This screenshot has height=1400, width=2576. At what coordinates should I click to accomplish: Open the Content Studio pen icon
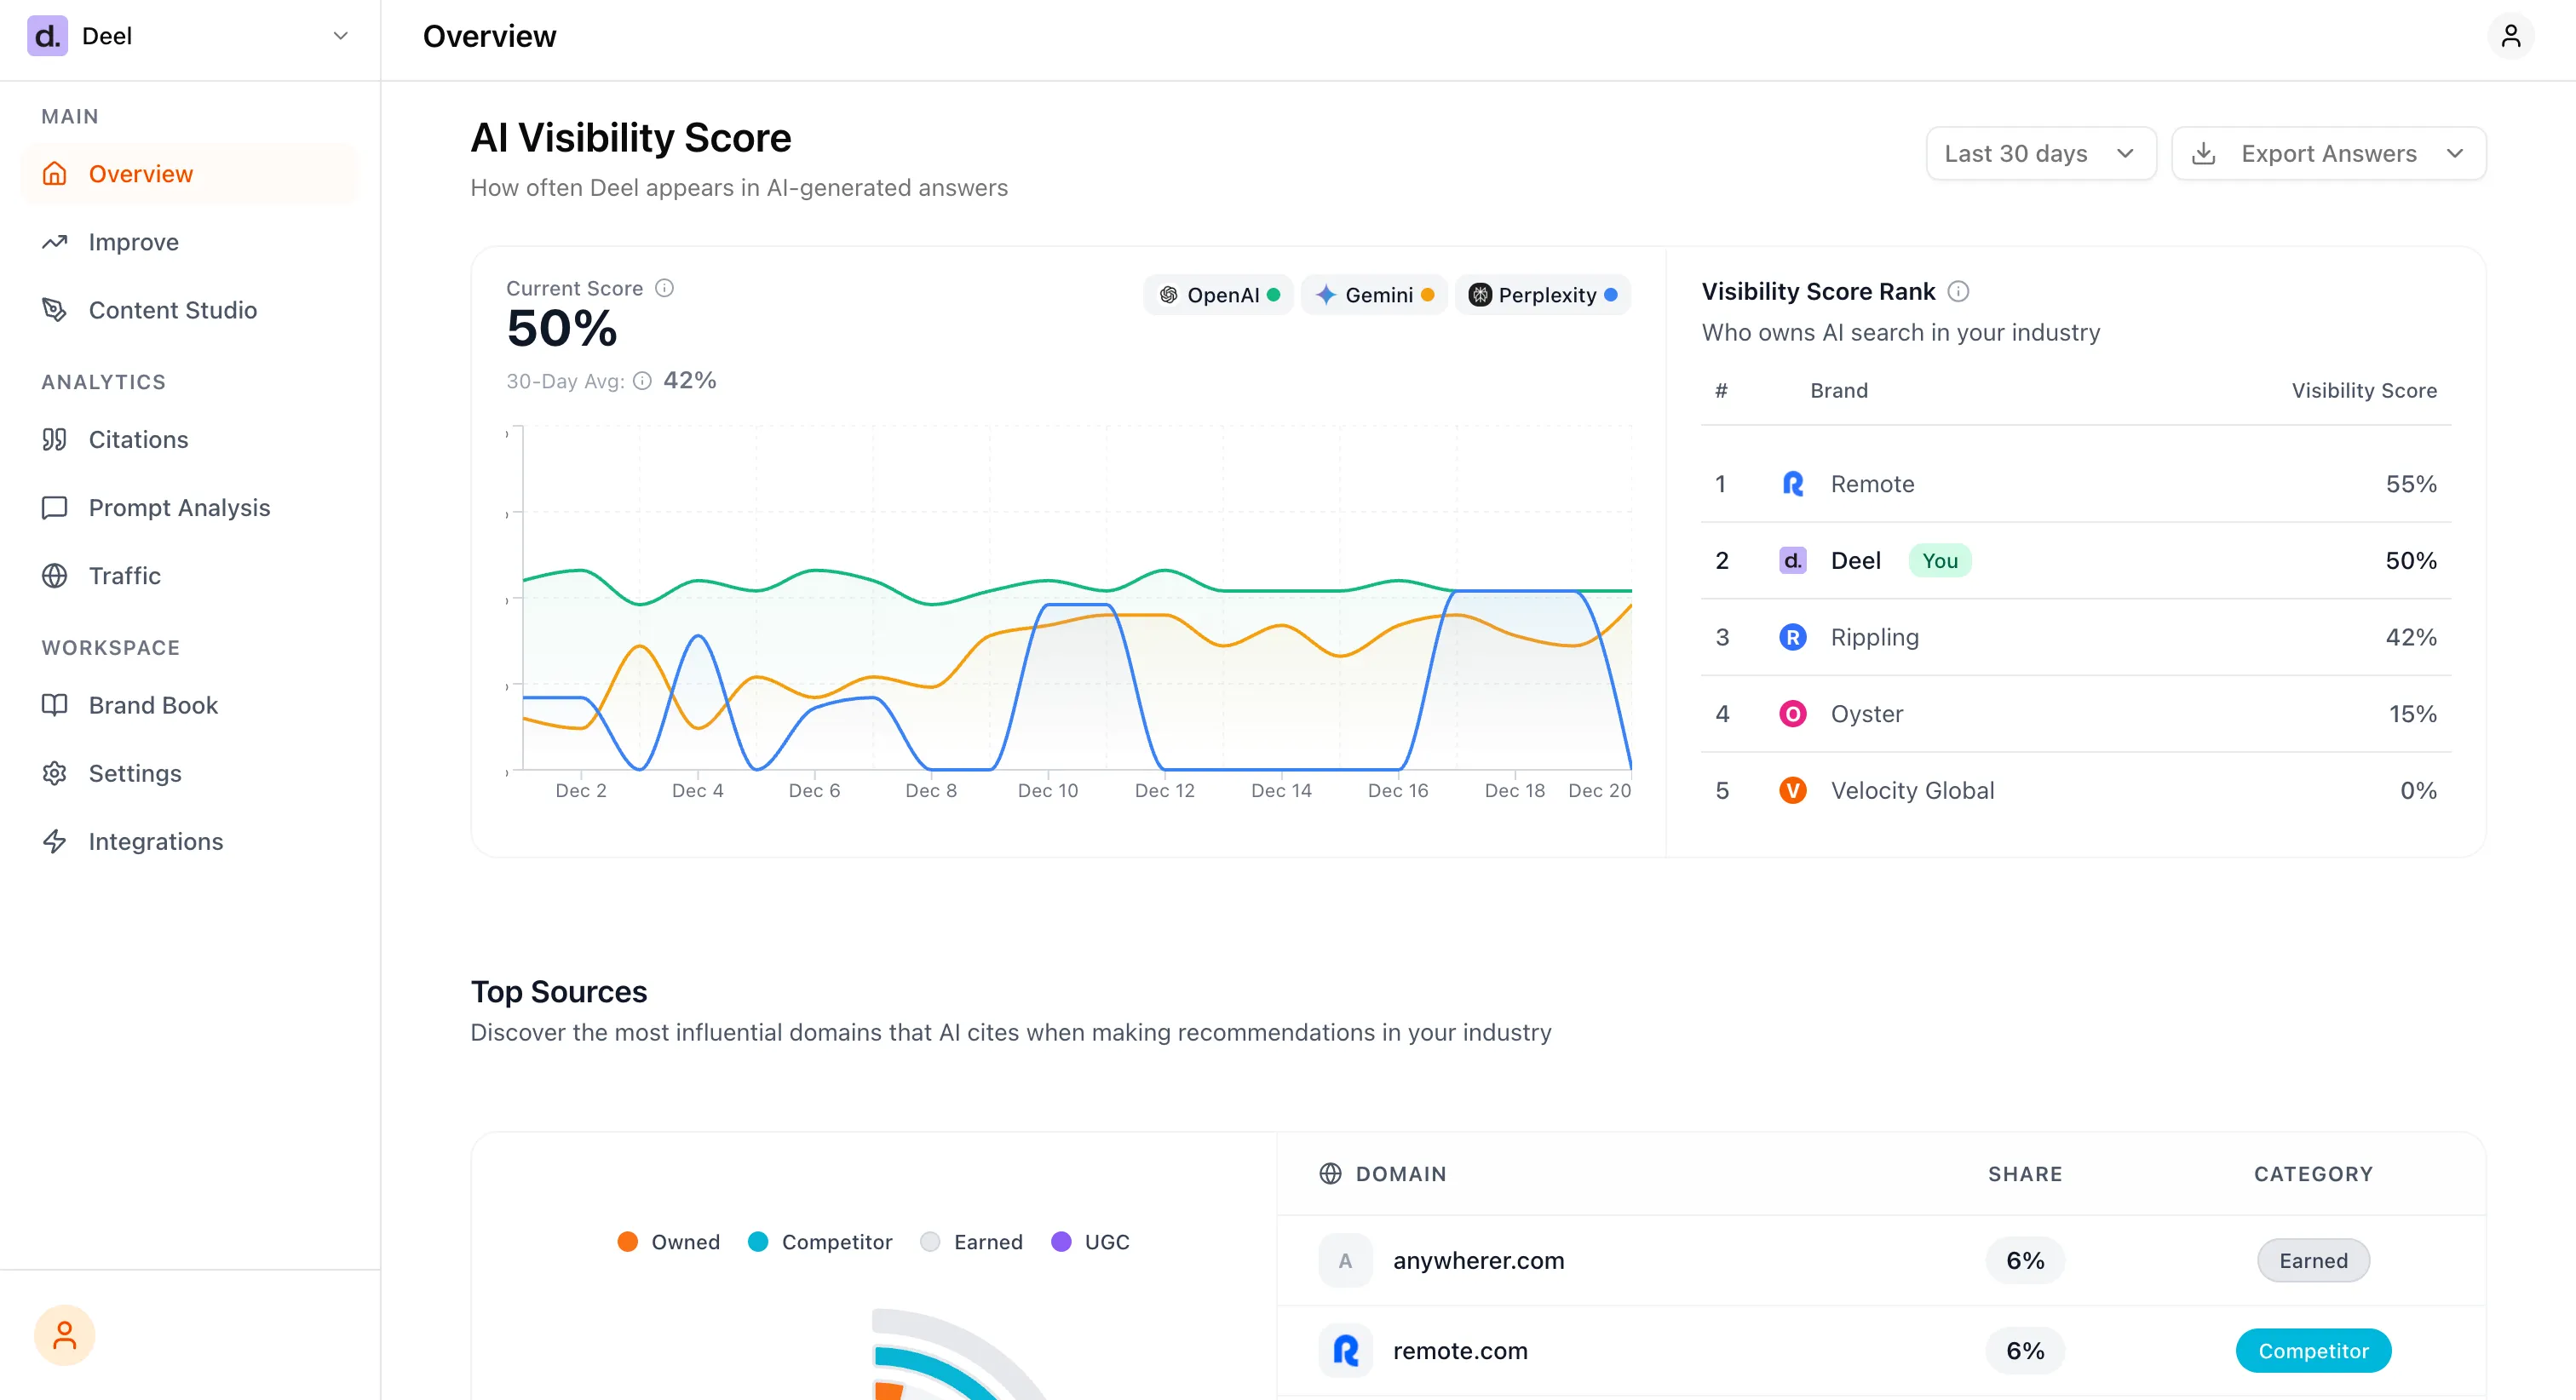(x=55, y=310)
